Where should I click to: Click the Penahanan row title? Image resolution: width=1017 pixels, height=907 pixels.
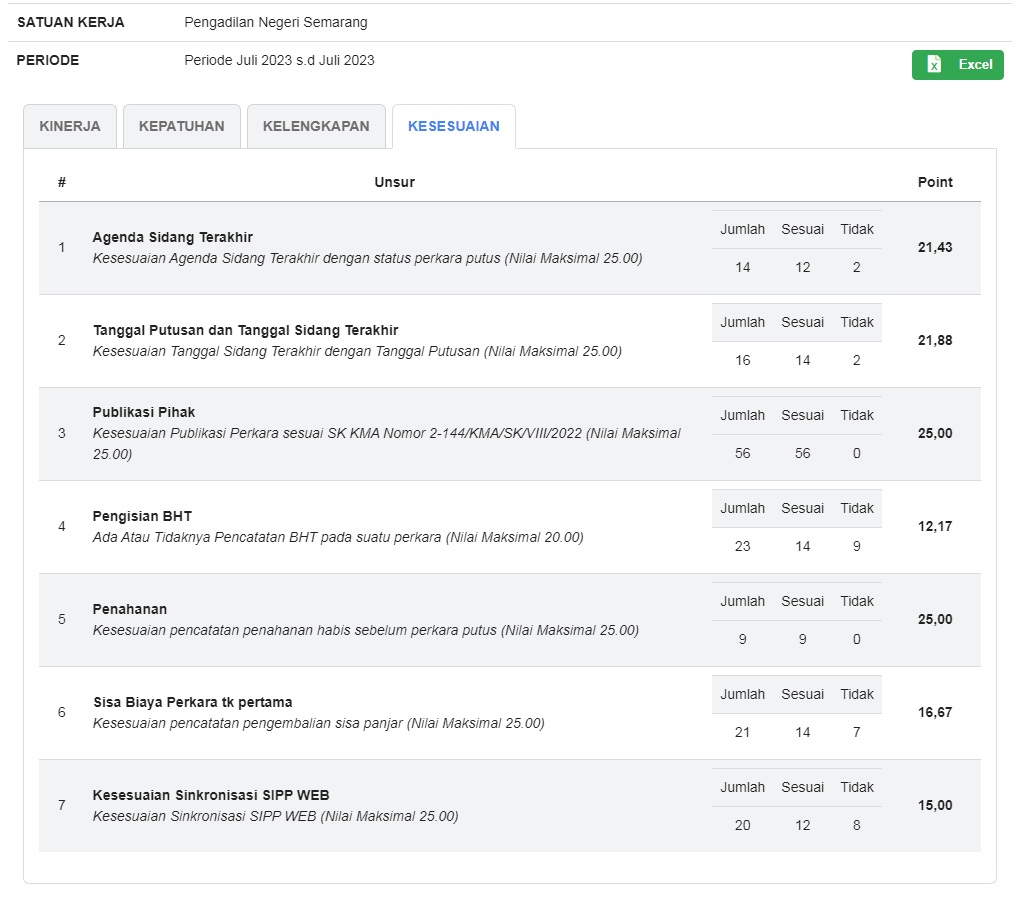coord(130,609)
